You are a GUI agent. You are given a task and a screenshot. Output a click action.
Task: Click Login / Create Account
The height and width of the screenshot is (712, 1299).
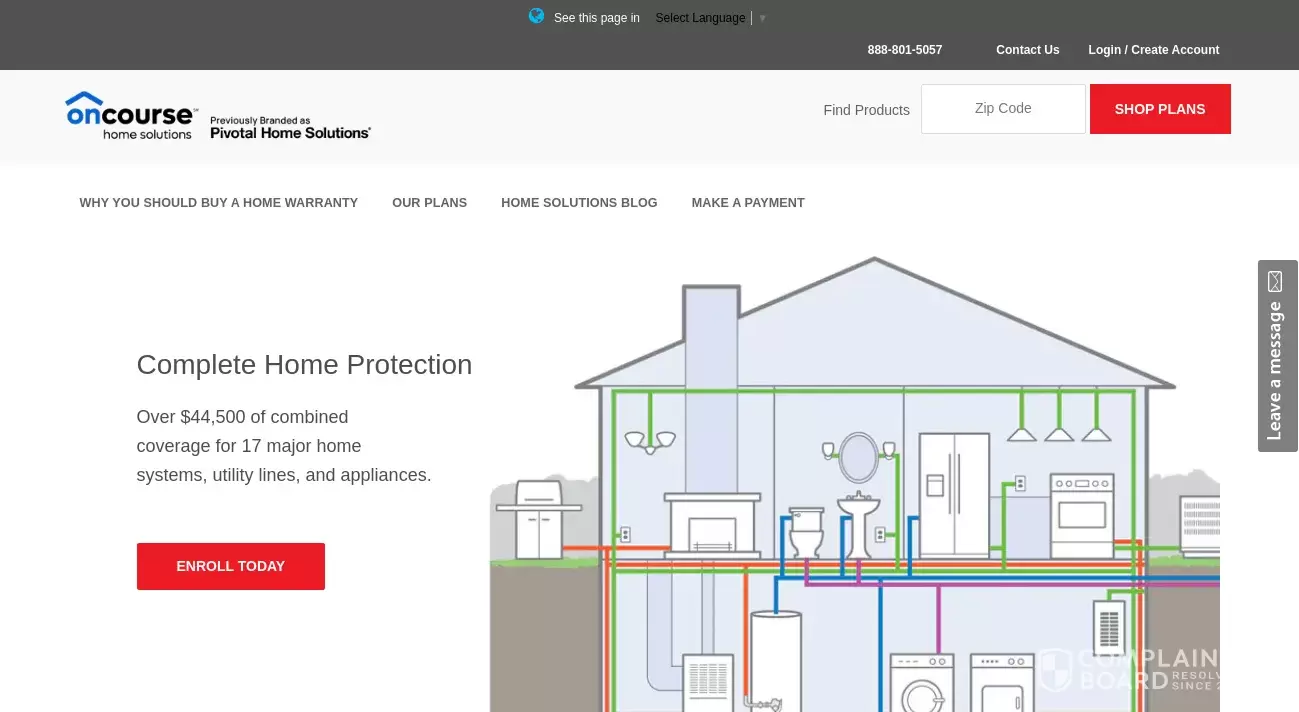click(1153, 50)
